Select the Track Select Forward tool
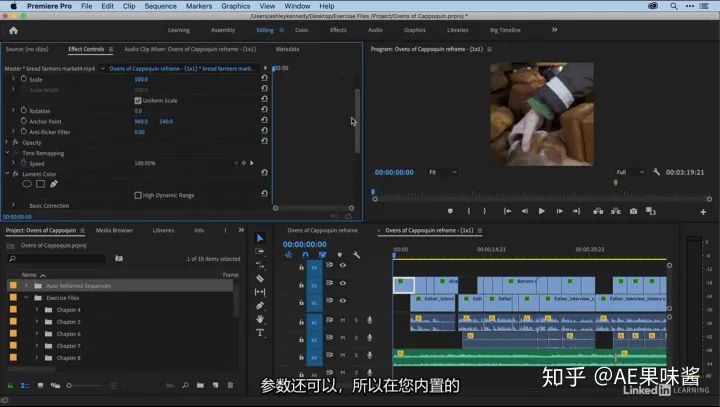The image size is (720, 407). coord(260,252)
